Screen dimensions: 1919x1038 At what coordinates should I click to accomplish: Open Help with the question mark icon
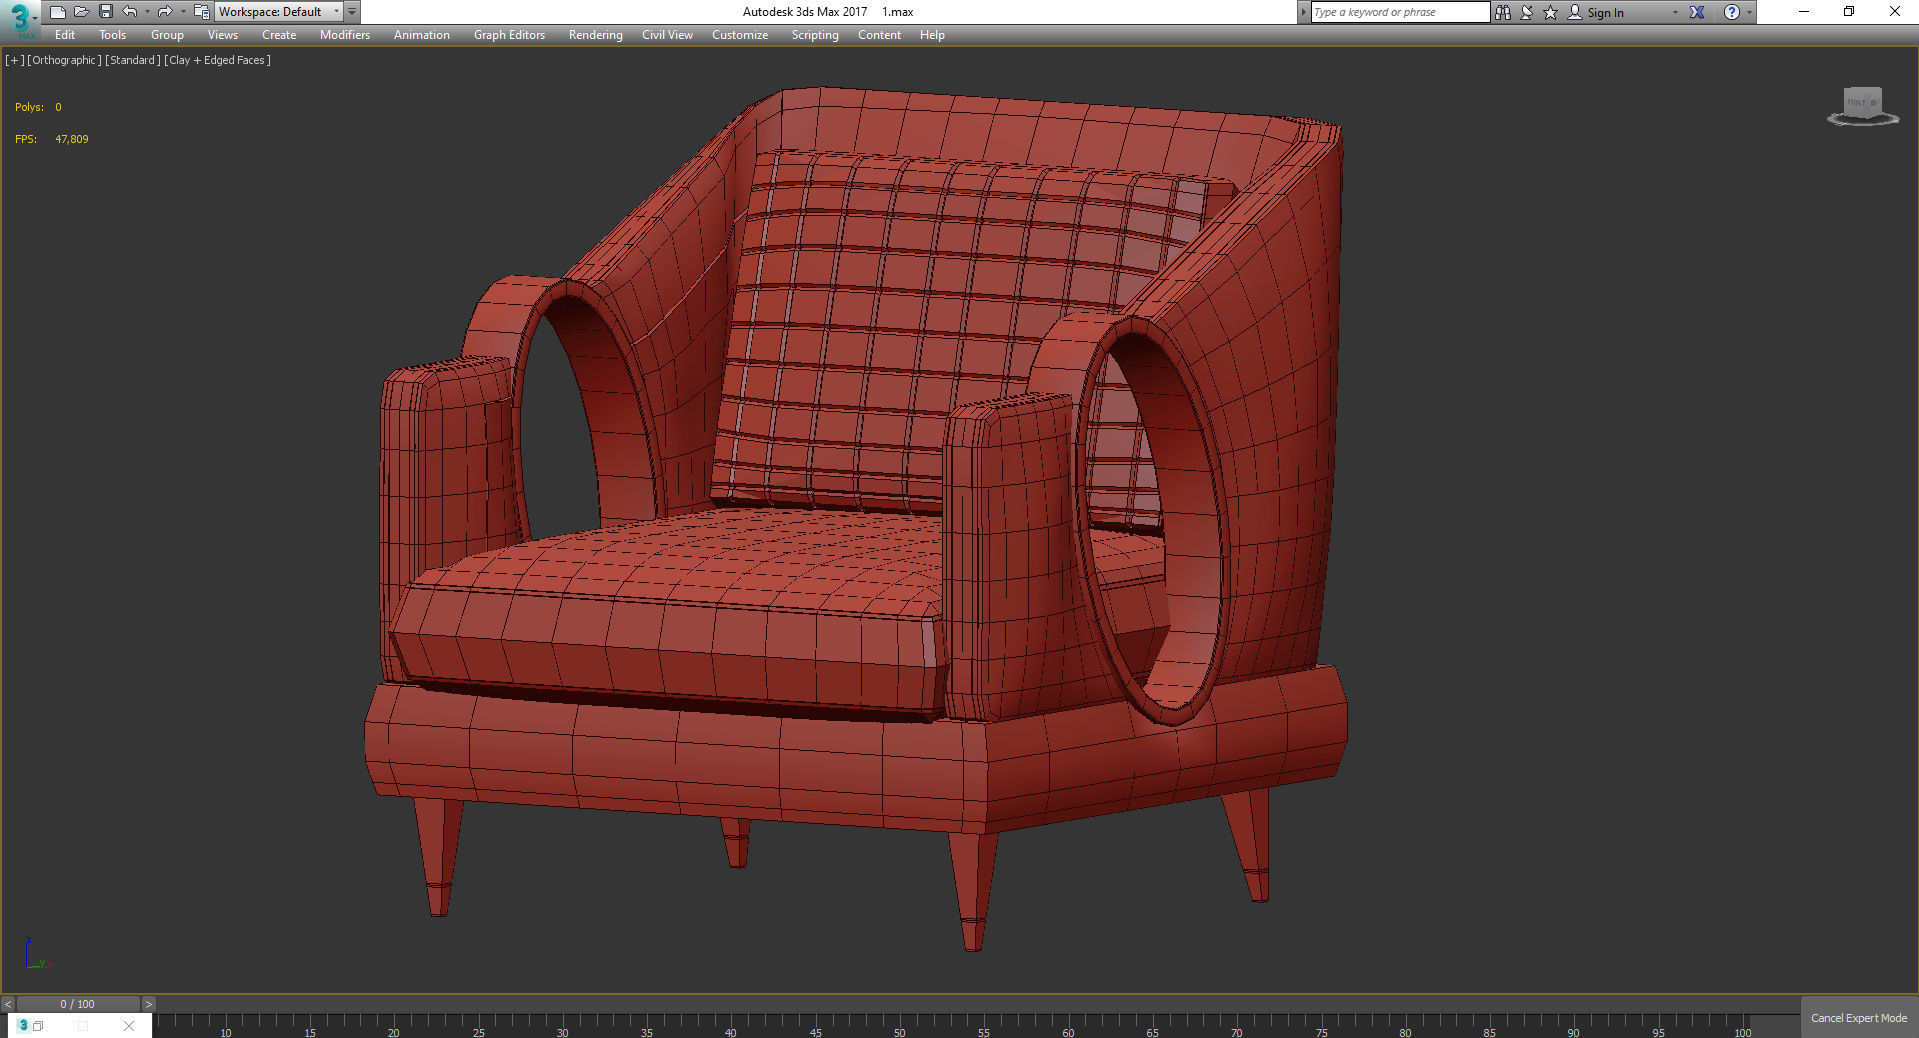point(1732,12)
